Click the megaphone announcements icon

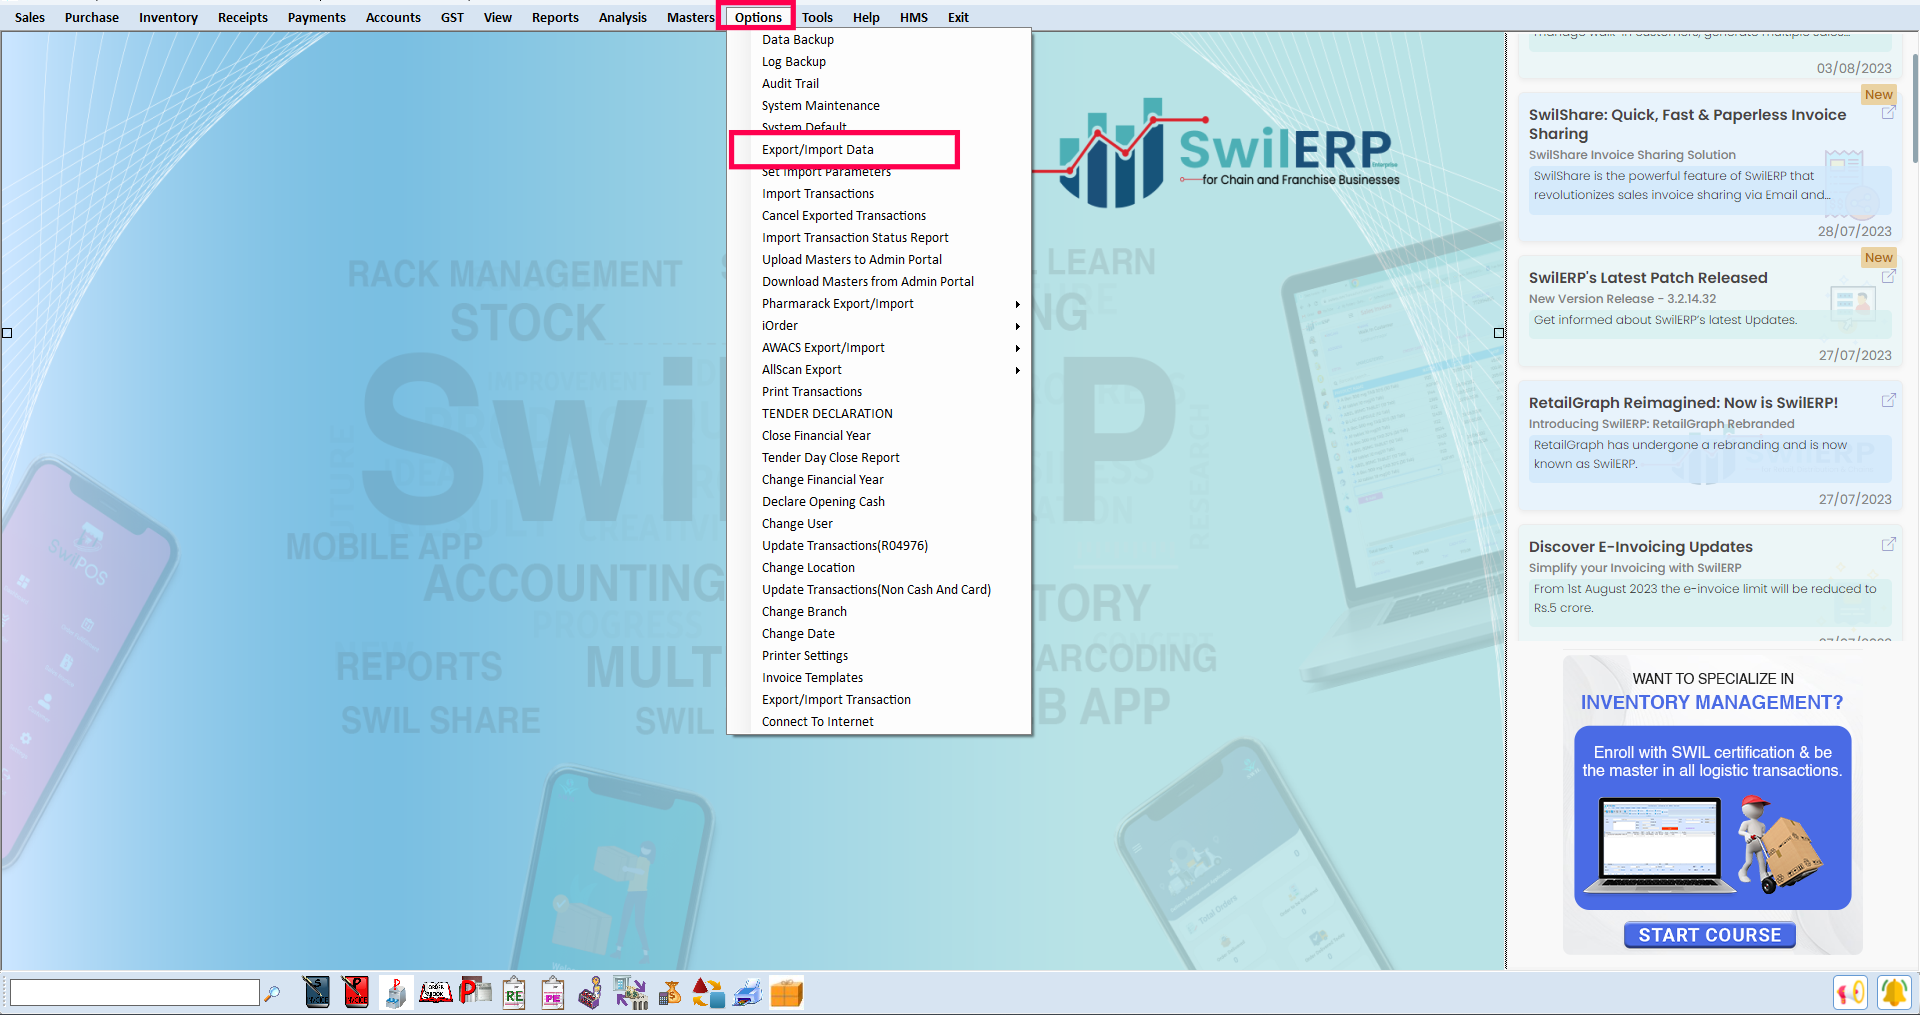(1851, 992)
